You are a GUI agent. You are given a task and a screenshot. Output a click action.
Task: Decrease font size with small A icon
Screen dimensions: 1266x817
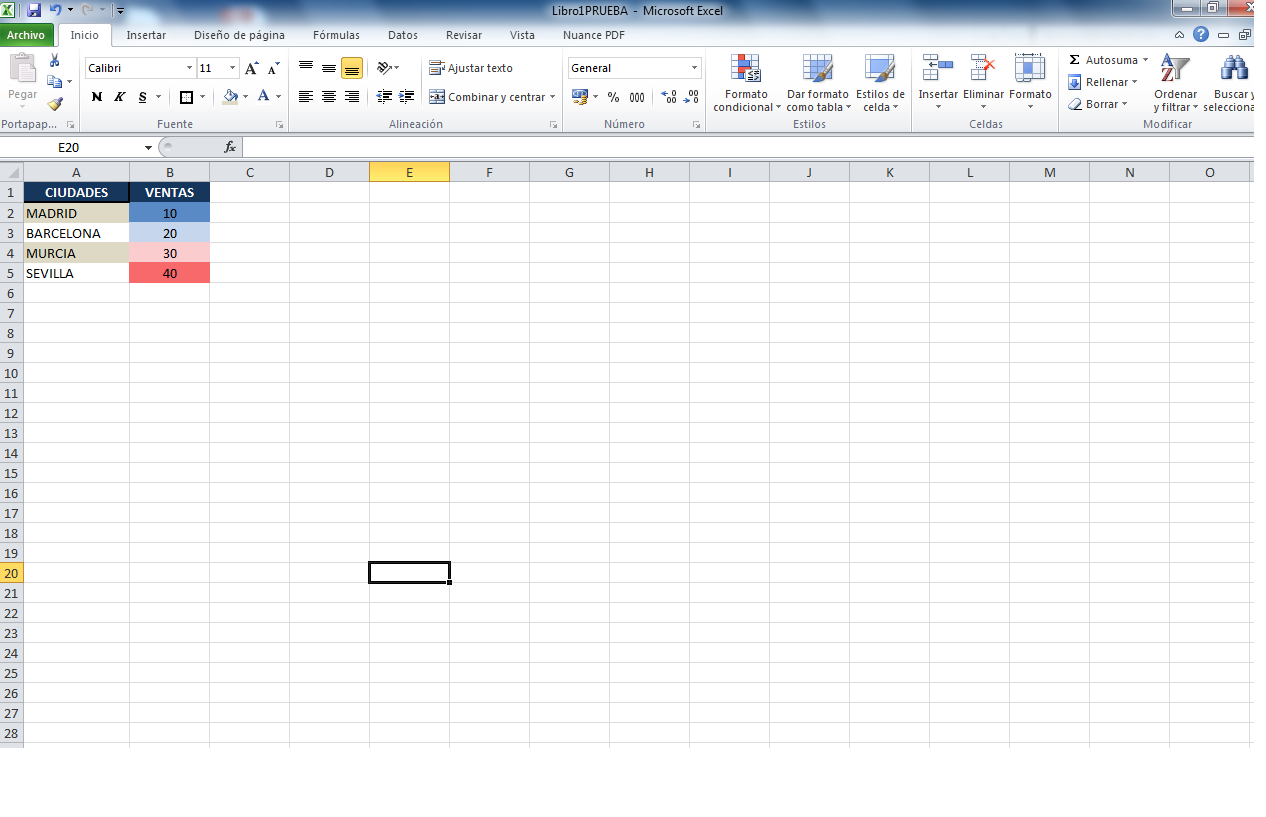(x=273, y=68)
